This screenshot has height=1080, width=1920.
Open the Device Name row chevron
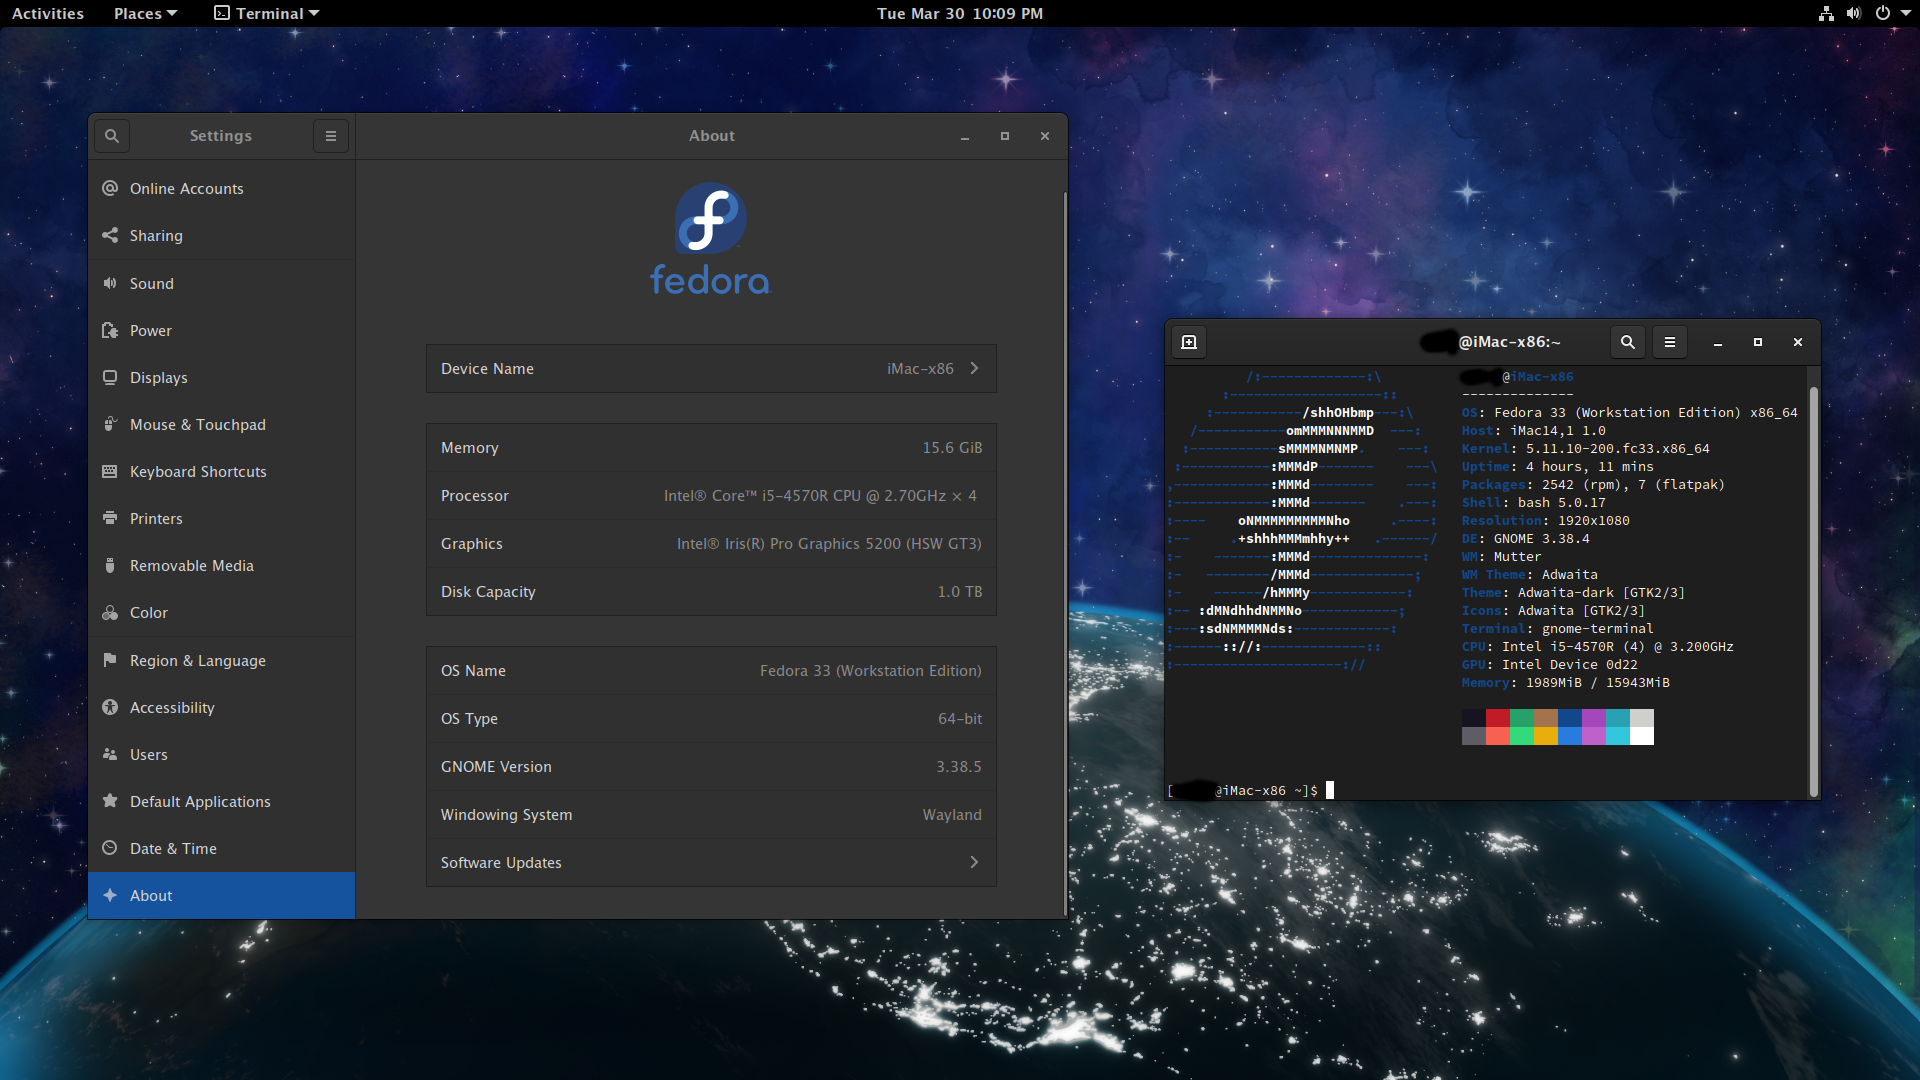click(x=974, y=368)
